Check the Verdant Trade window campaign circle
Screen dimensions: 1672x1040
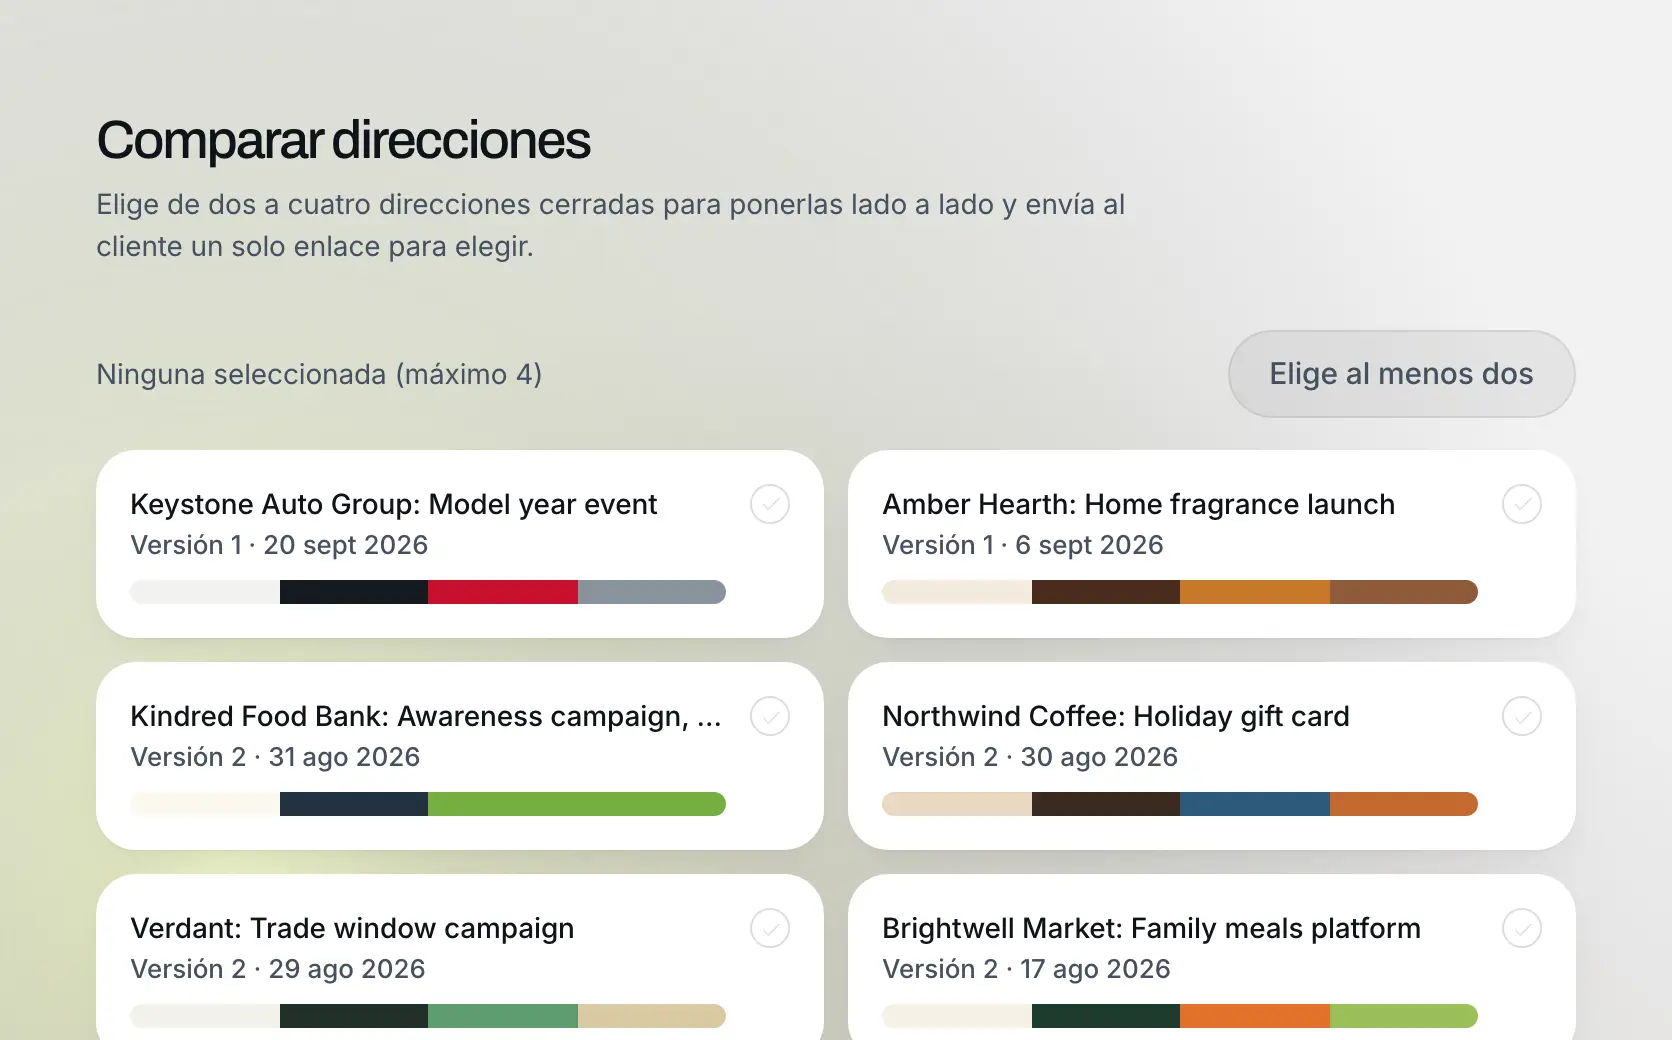770,928
